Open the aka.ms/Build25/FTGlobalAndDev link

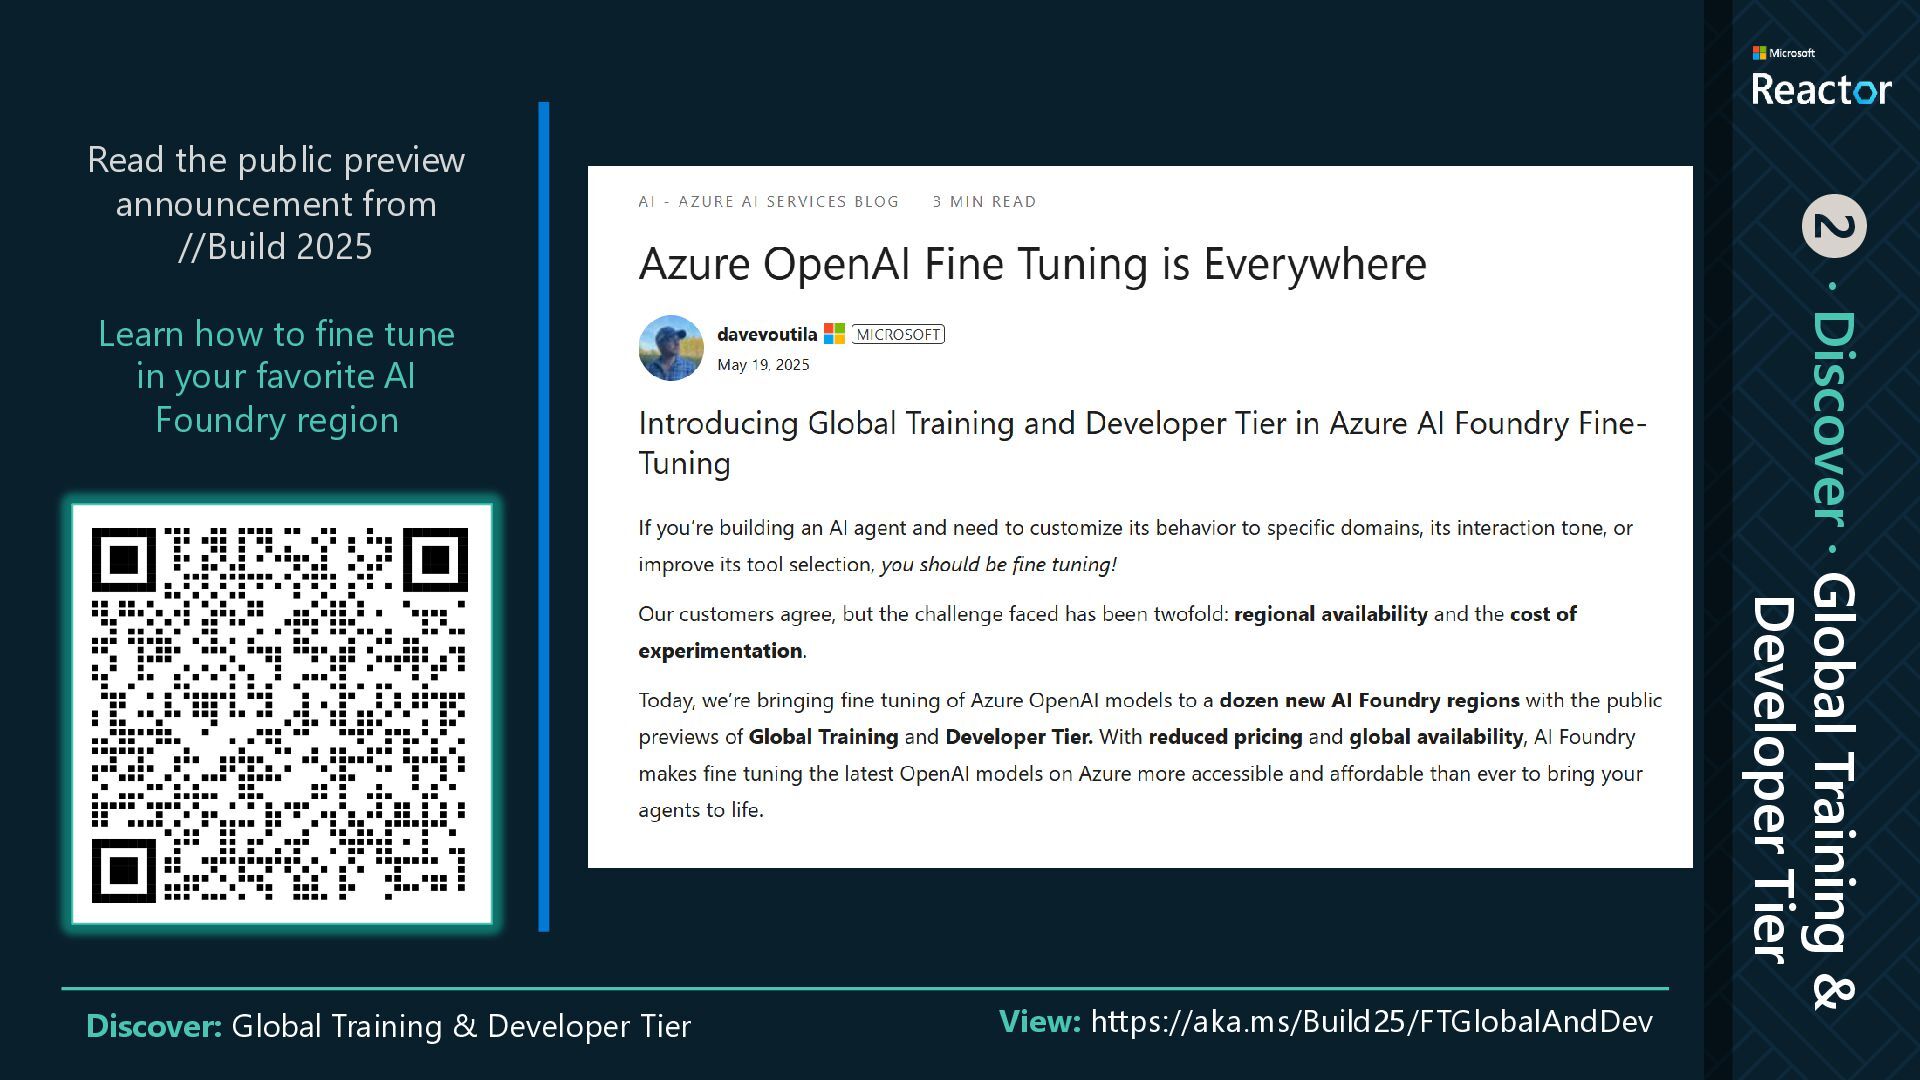[1371, 1022]
